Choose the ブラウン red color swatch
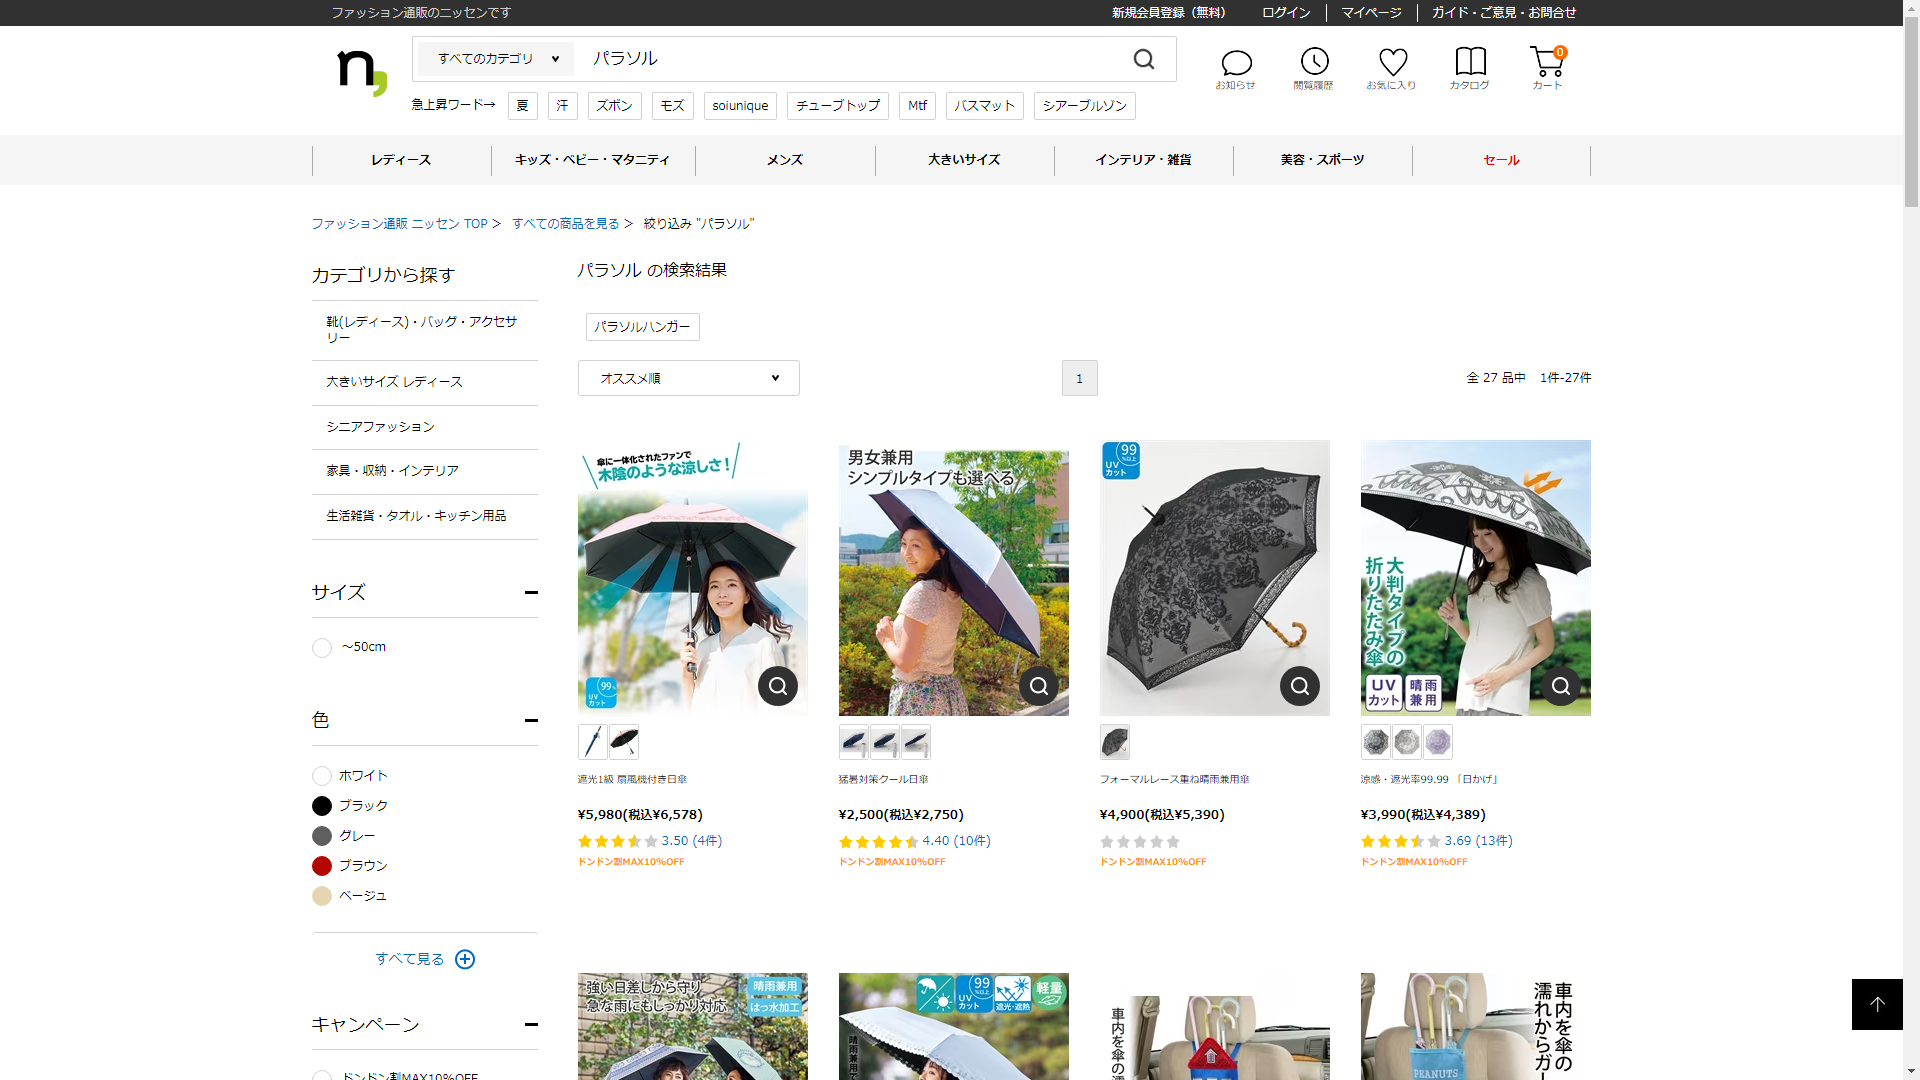The image size is (1920, 1080). (322, 866)
